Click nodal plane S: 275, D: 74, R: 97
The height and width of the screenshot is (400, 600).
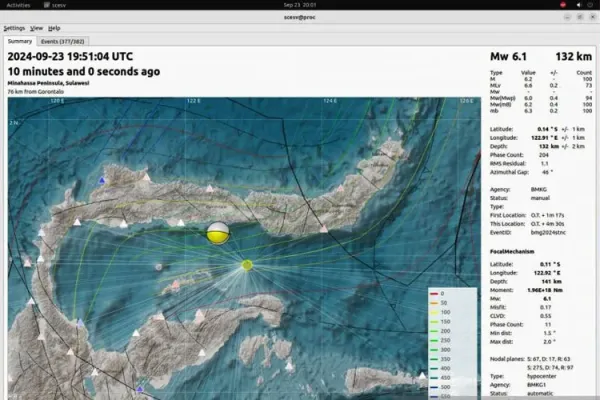point(550,368)
